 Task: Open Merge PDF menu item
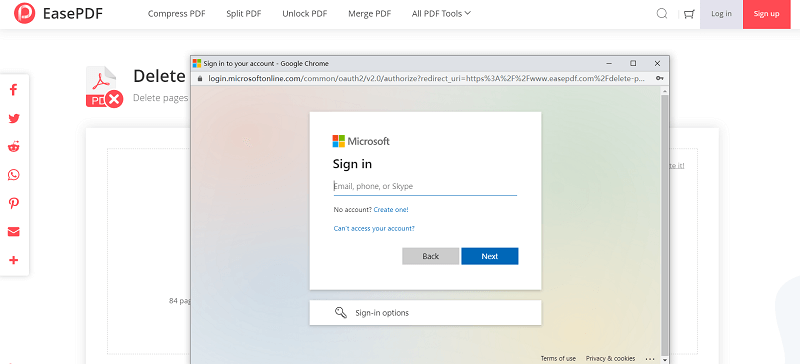369,14
